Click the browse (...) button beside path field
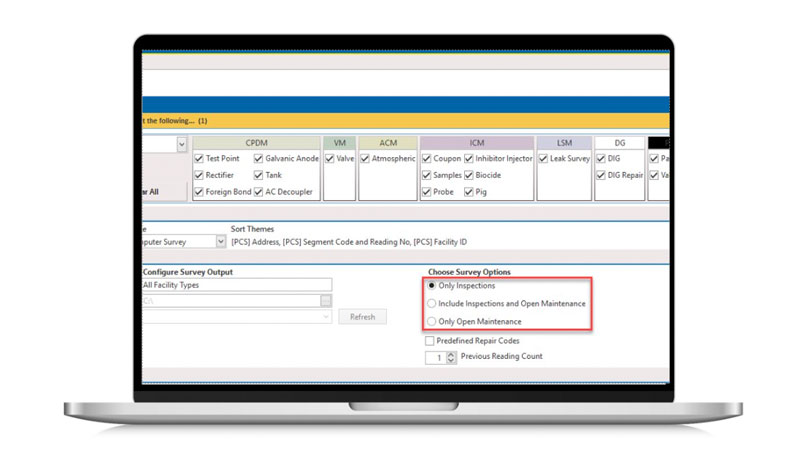 click(x=325, y=300)
